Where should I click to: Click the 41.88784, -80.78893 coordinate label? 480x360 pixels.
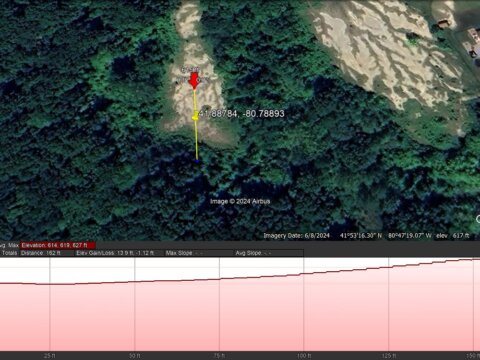(242, 114)
